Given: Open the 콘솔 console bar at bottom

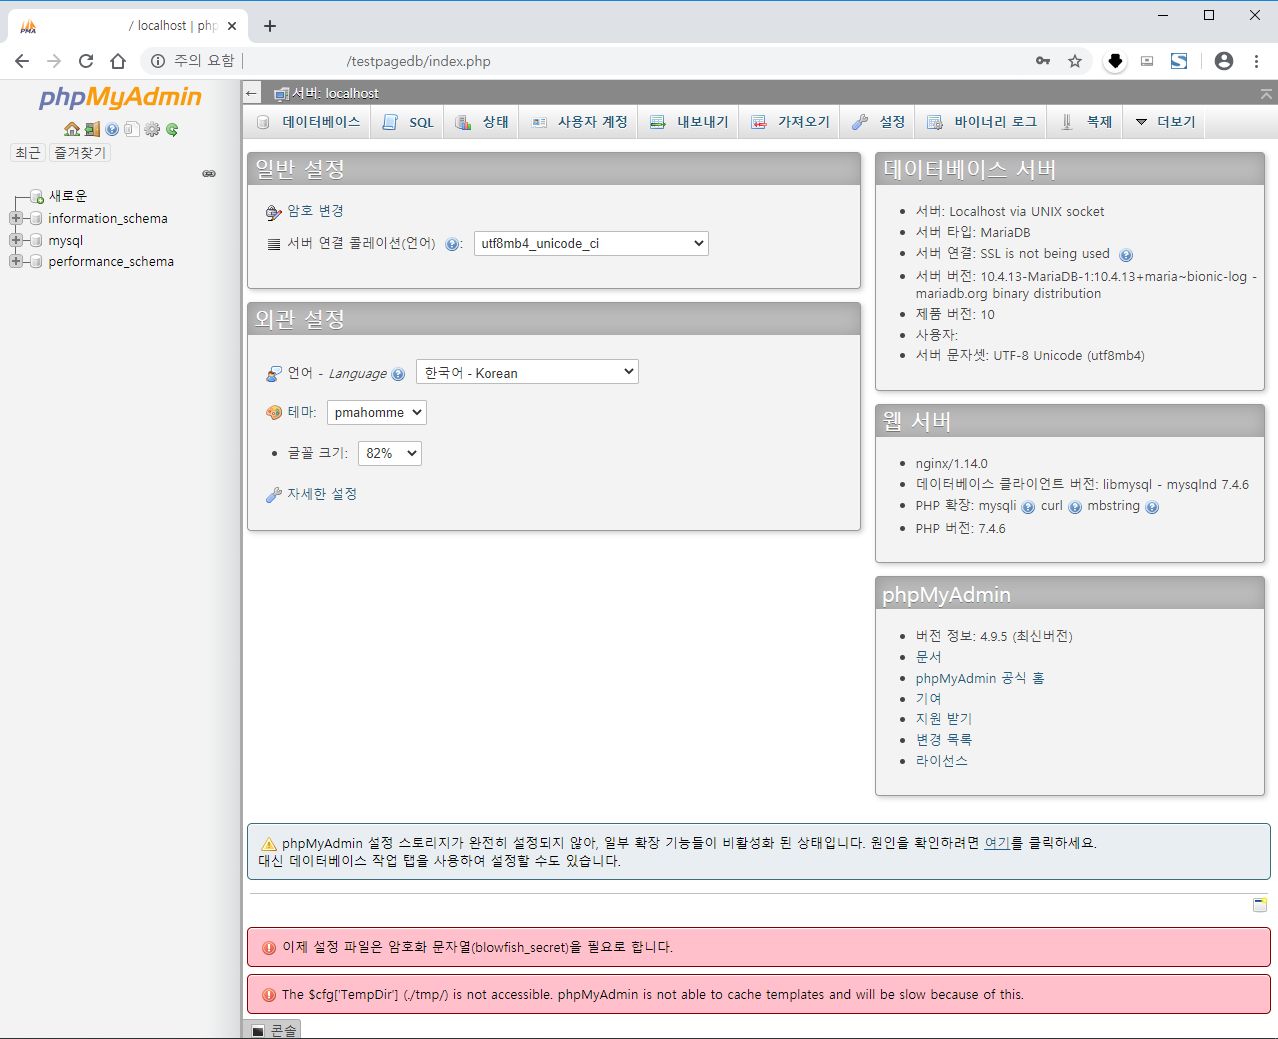Looking at the screenshot, I should click(273, 1030).
